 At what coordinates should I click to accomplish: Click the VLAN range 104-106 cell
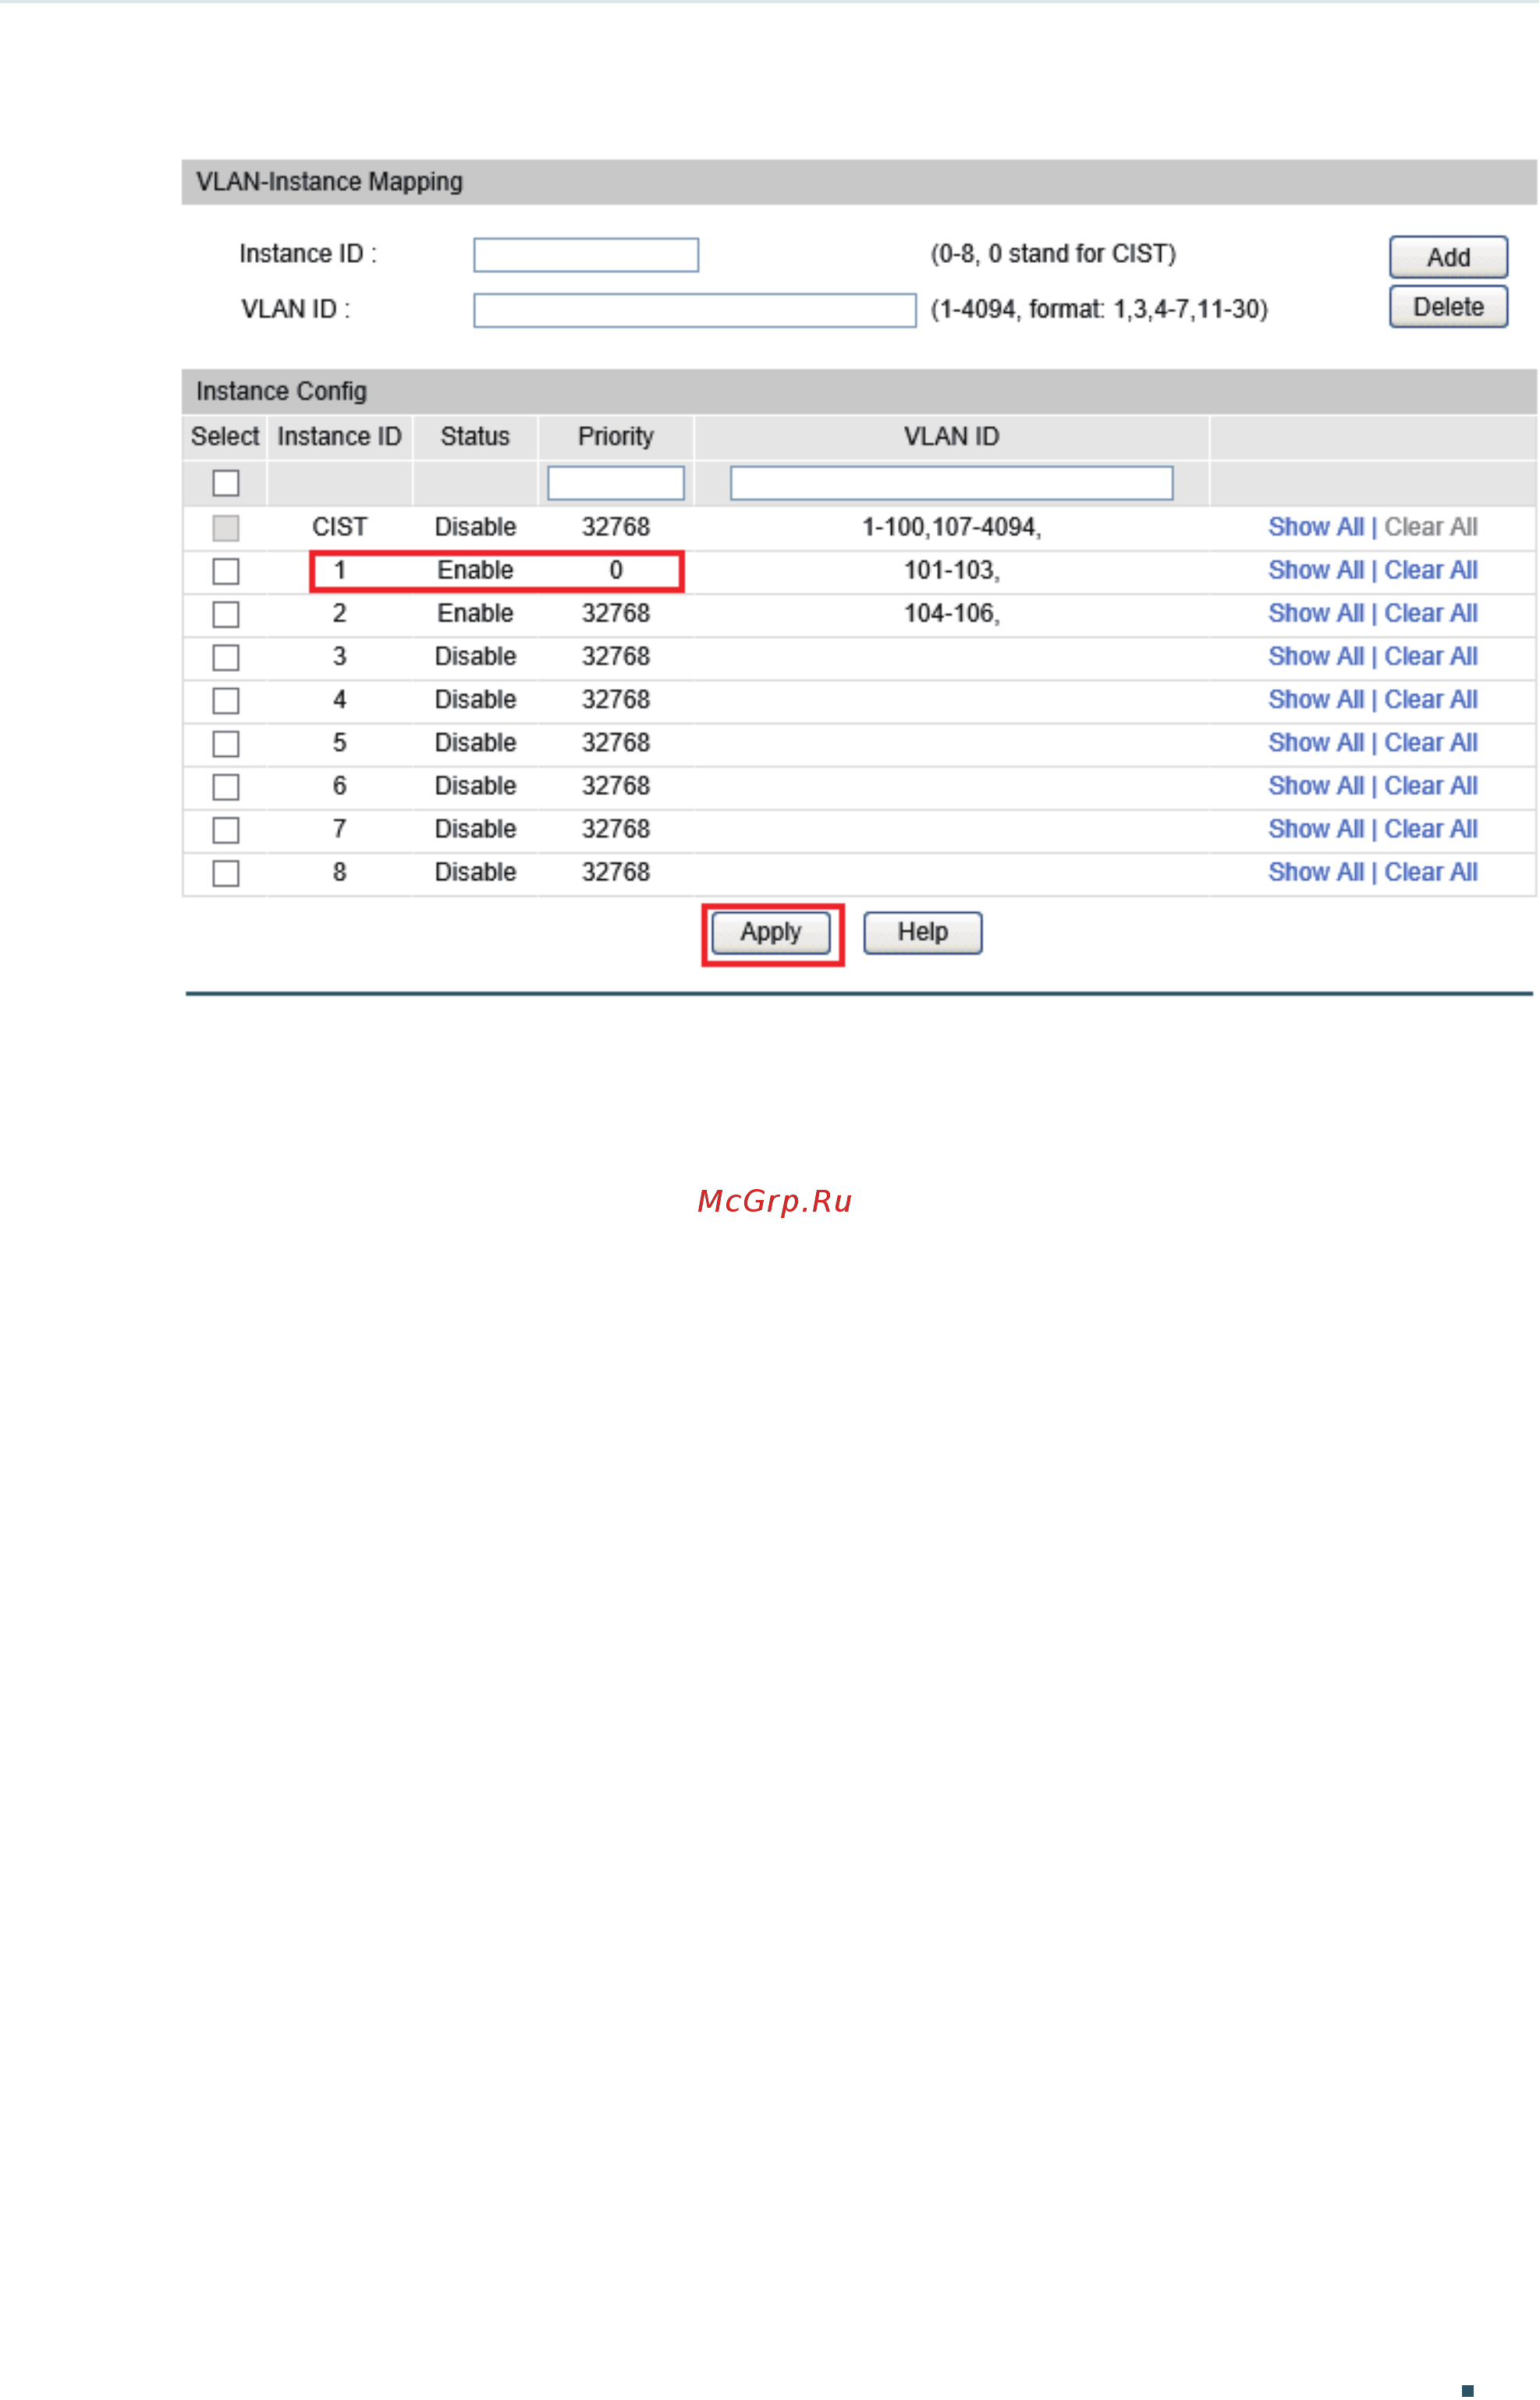(951, 613)
